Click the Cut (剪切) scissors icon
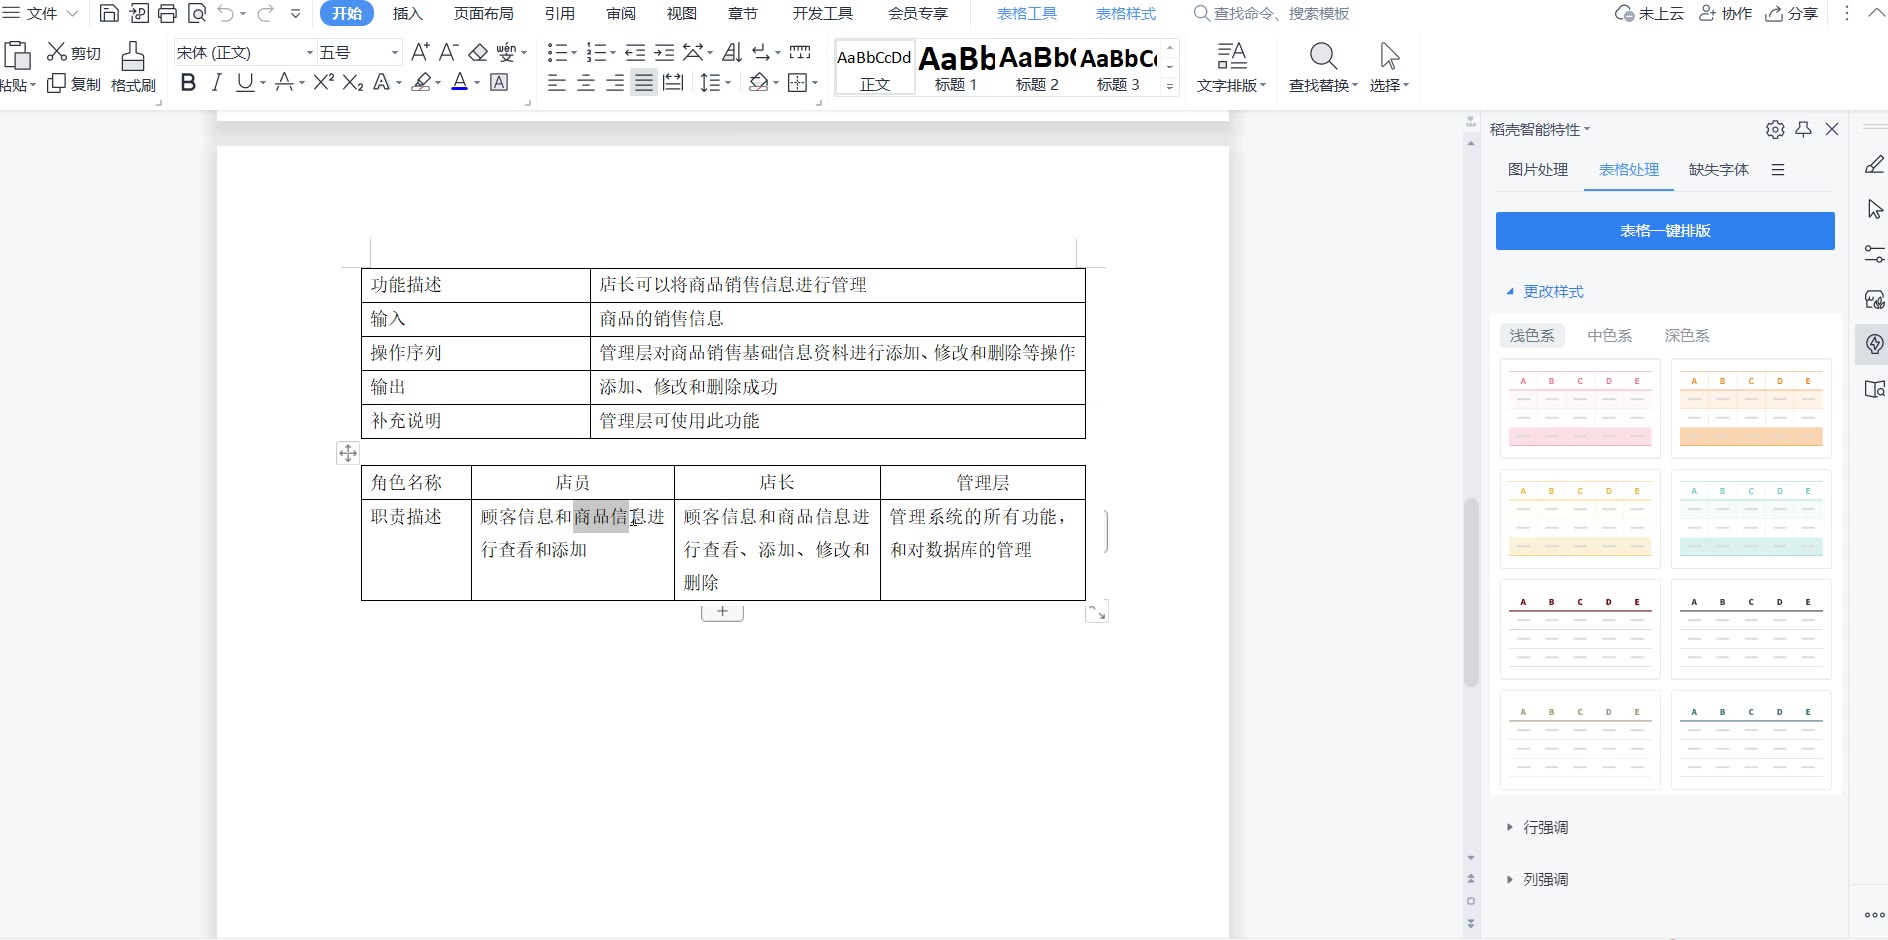Image resolution: width=1888 pixels, height=940 pixels. point(57,52)
